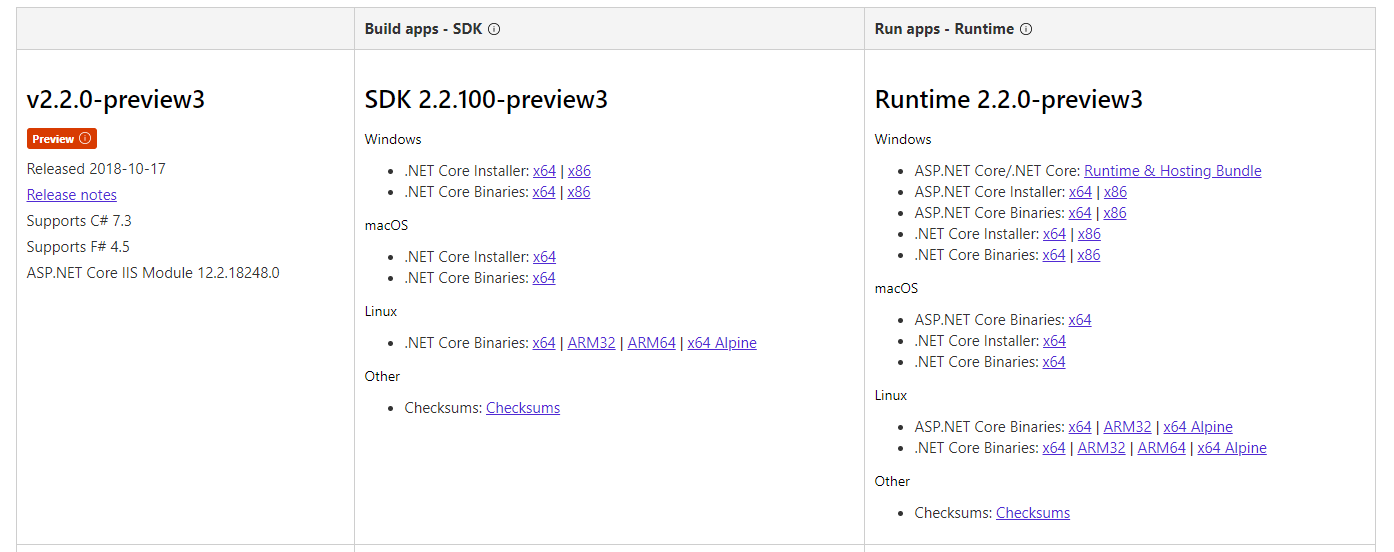This screenshot has height=552, width=1394.
Task: Click the orange Preview badge
Action: click(x=62, y=139)
